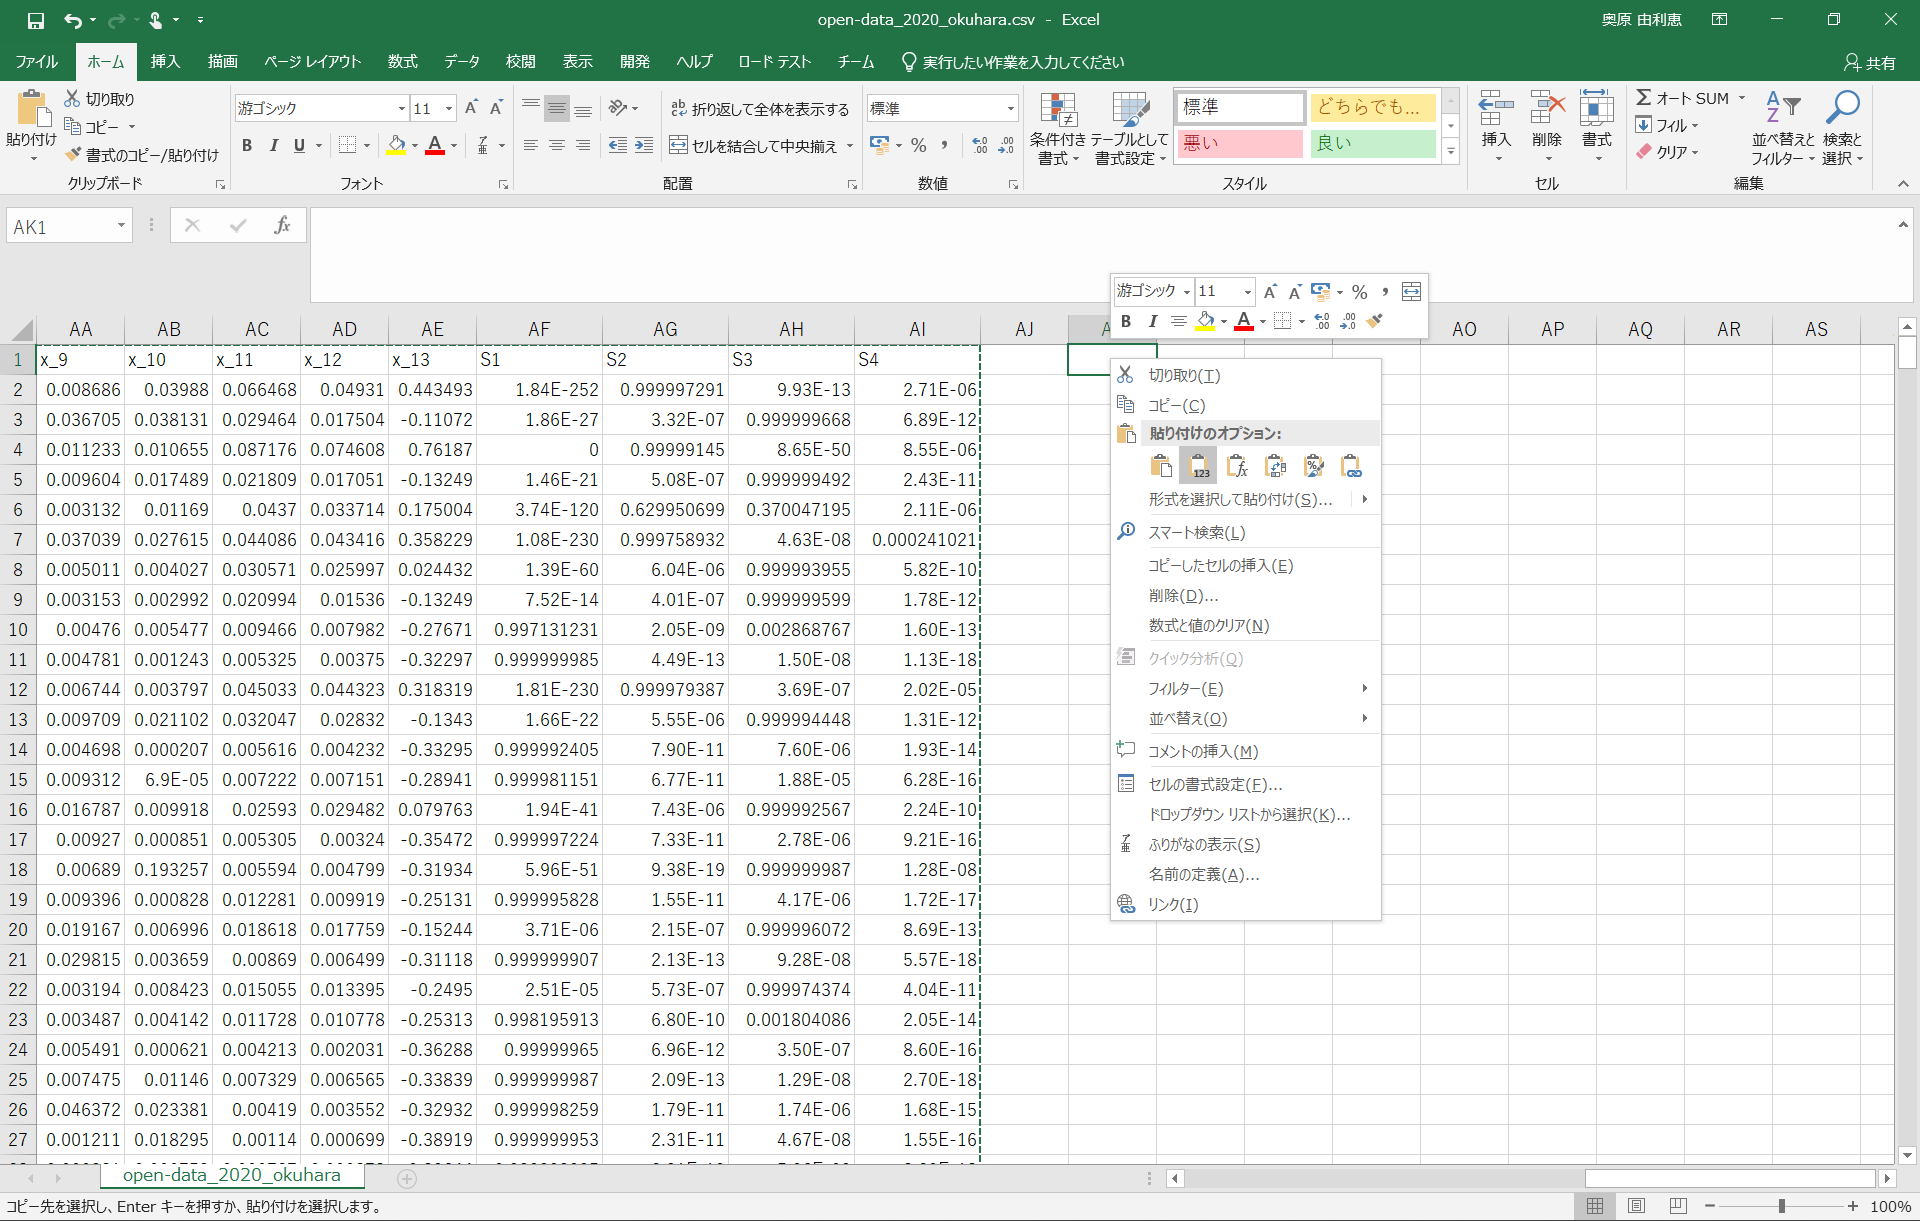Viewport: 1920px width, 1221px height.
Task: Open the font name dropdown in ribbon
Action: [x=401, y=109]
